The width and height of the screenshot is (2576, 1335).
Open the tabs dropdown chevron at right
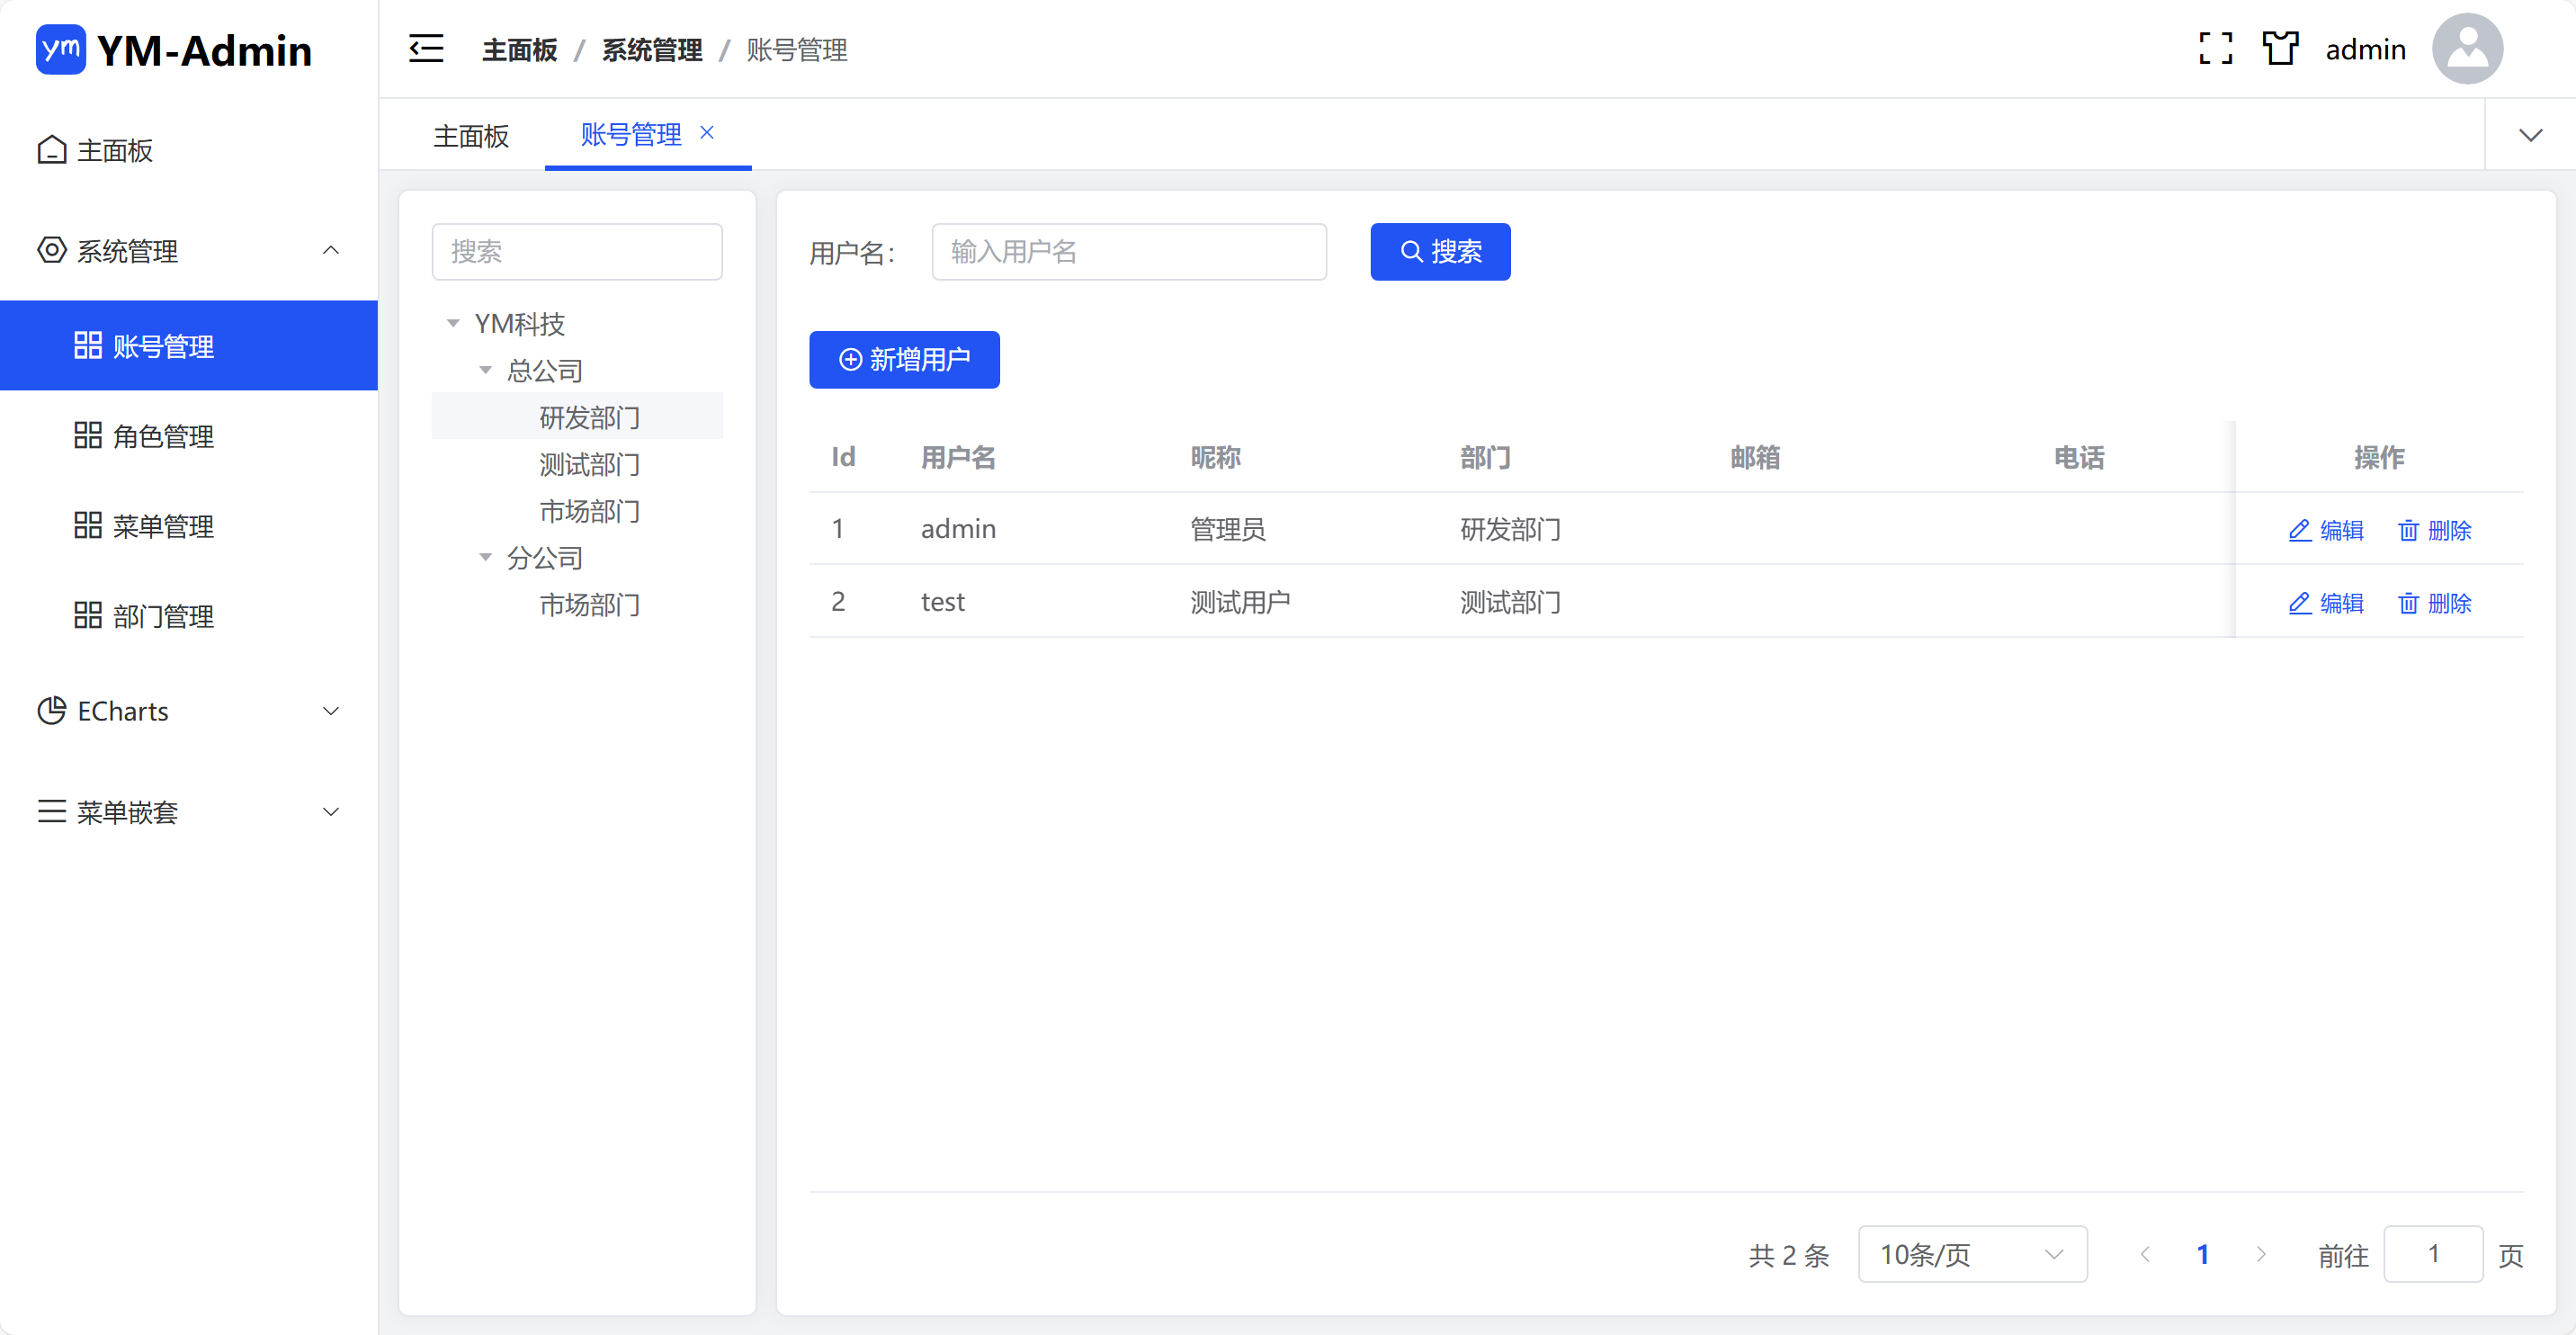pos(2530,135)
